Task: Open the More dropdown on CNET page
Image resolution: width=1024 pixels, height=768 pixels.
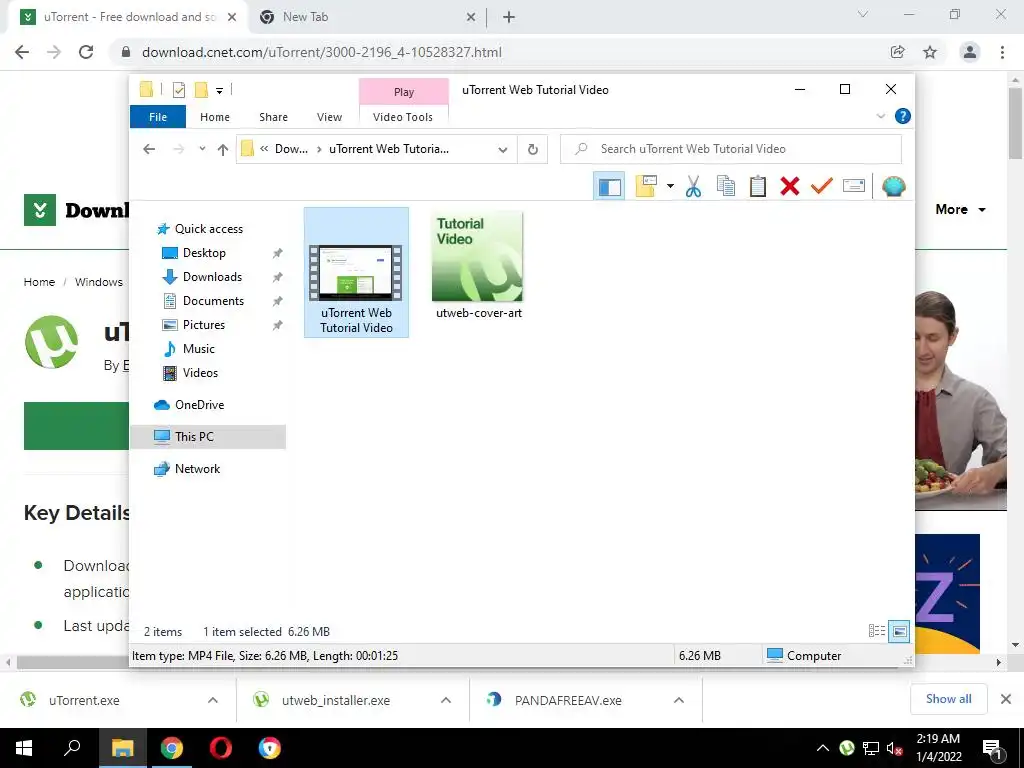Action: point(960,210)
